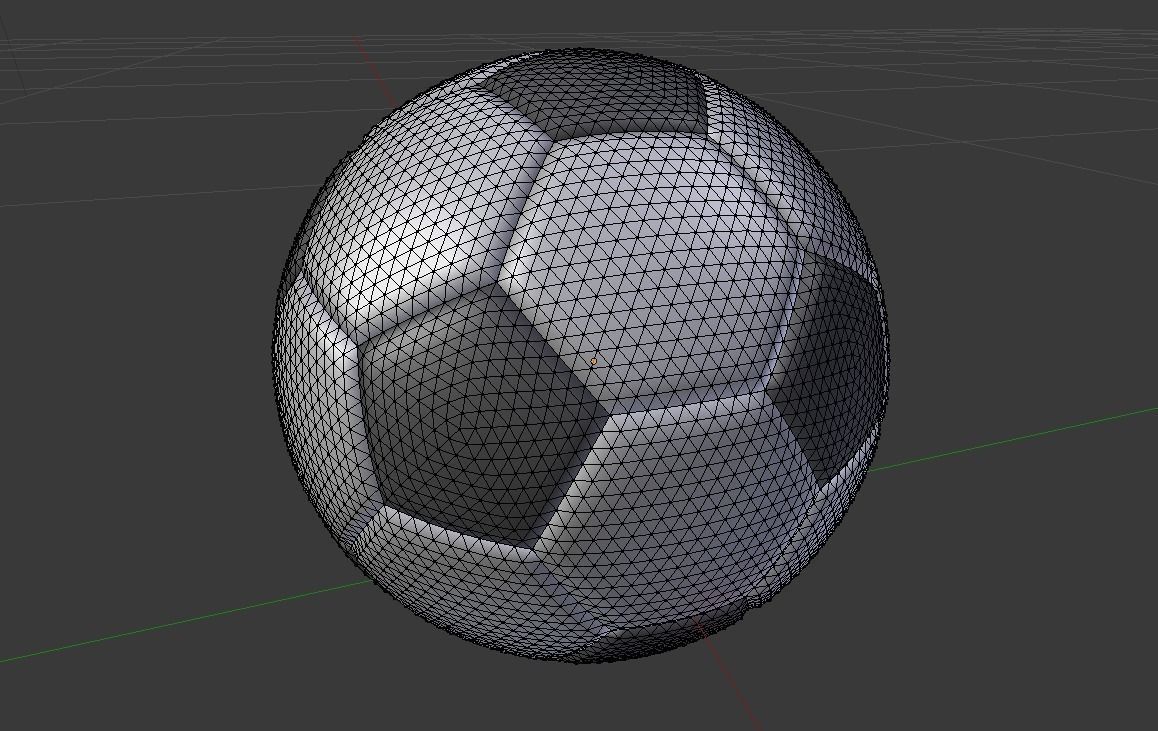Screen dimensions: 1158x731
Task: Click the orange origin dot on the ball
Action: (x=594, y=361)
